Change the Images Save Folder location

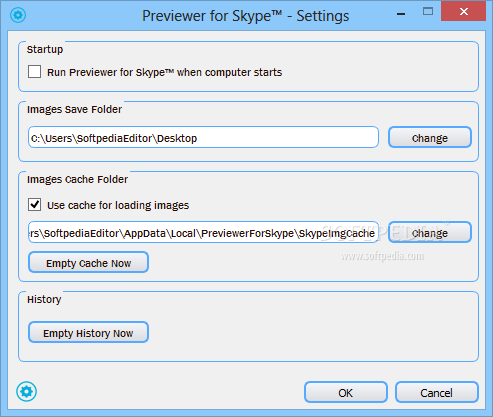tap(430, 137)
